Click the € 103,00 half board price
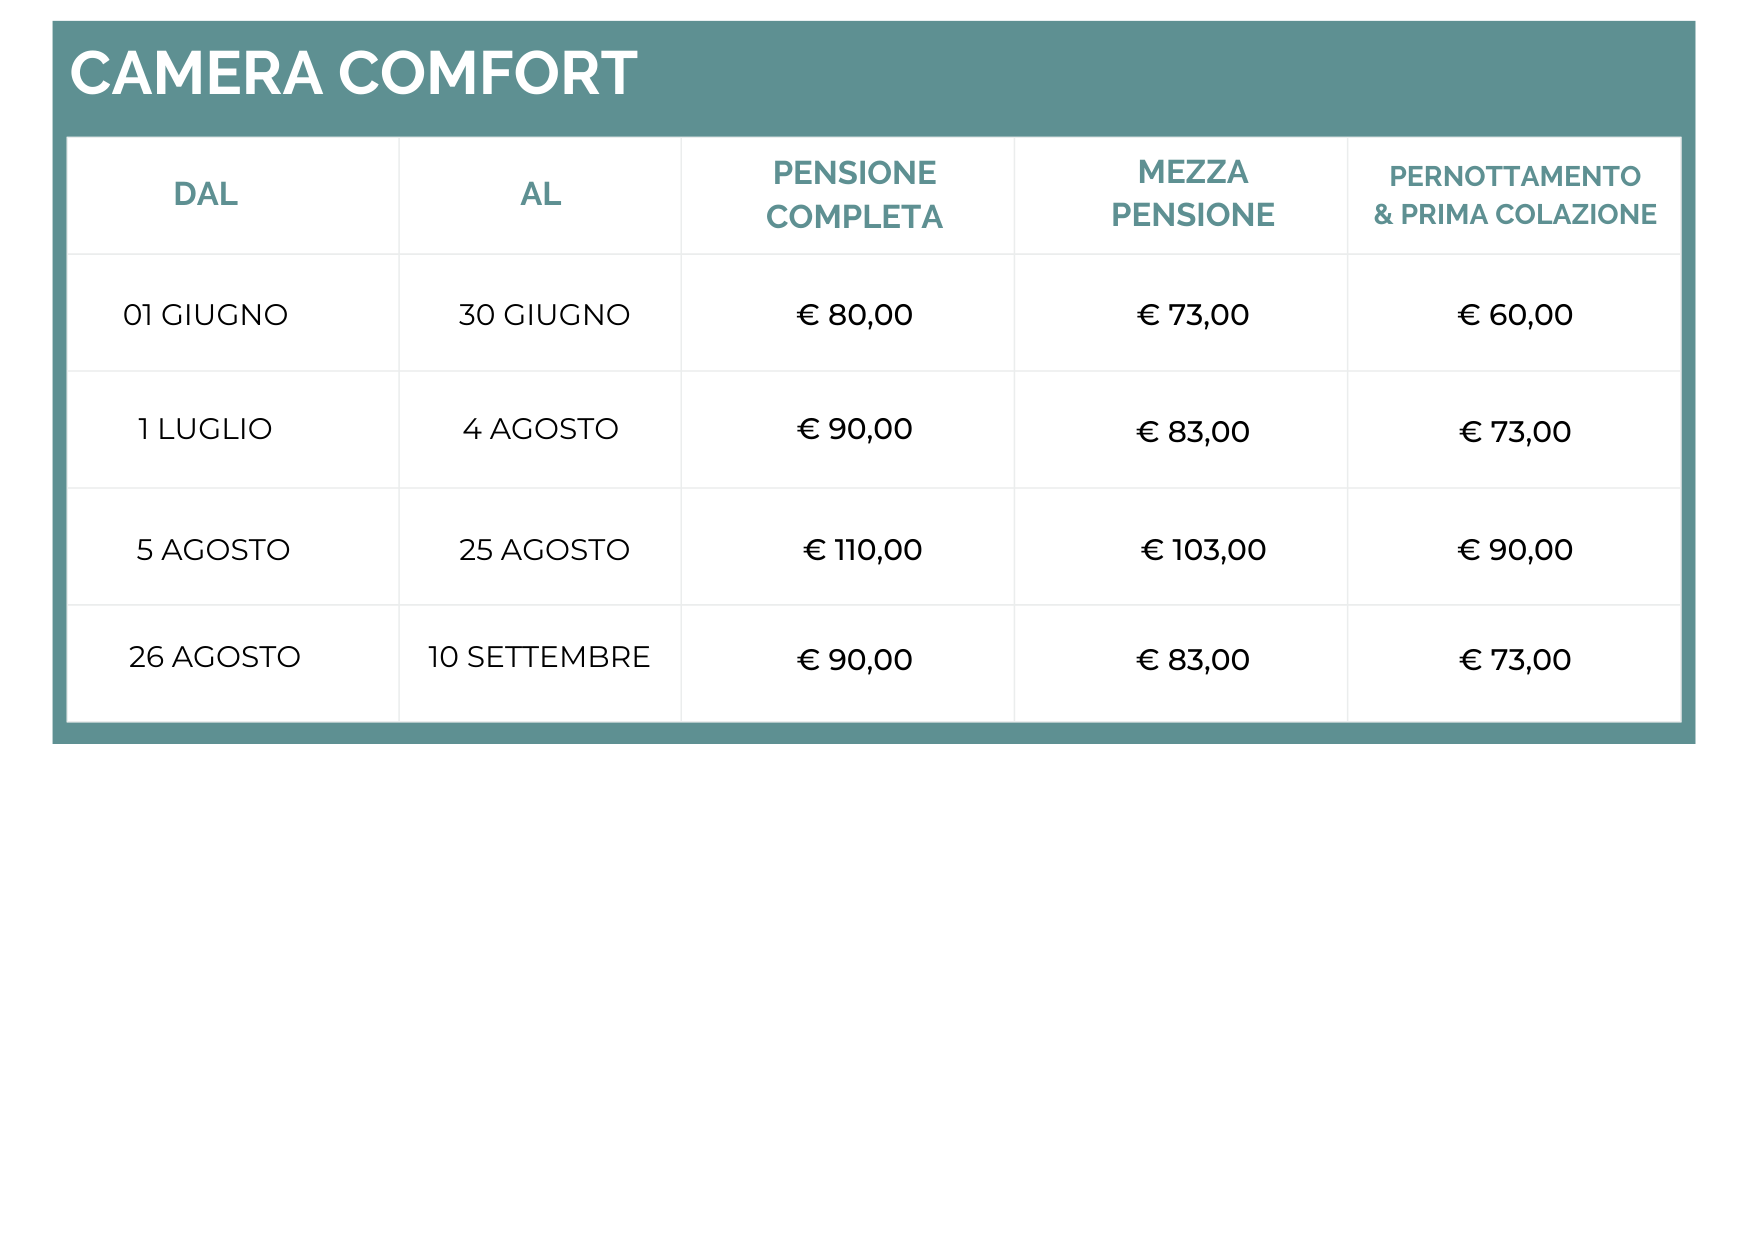 coord(1203,550)
